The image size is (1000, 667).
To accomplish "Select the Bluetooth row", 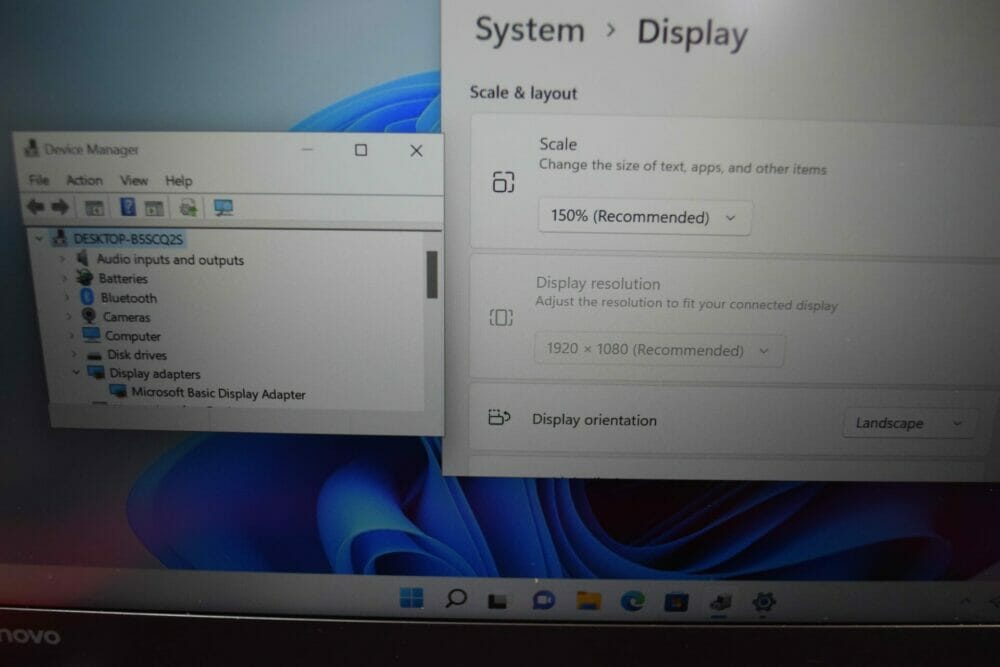I will tap(128, 298).
